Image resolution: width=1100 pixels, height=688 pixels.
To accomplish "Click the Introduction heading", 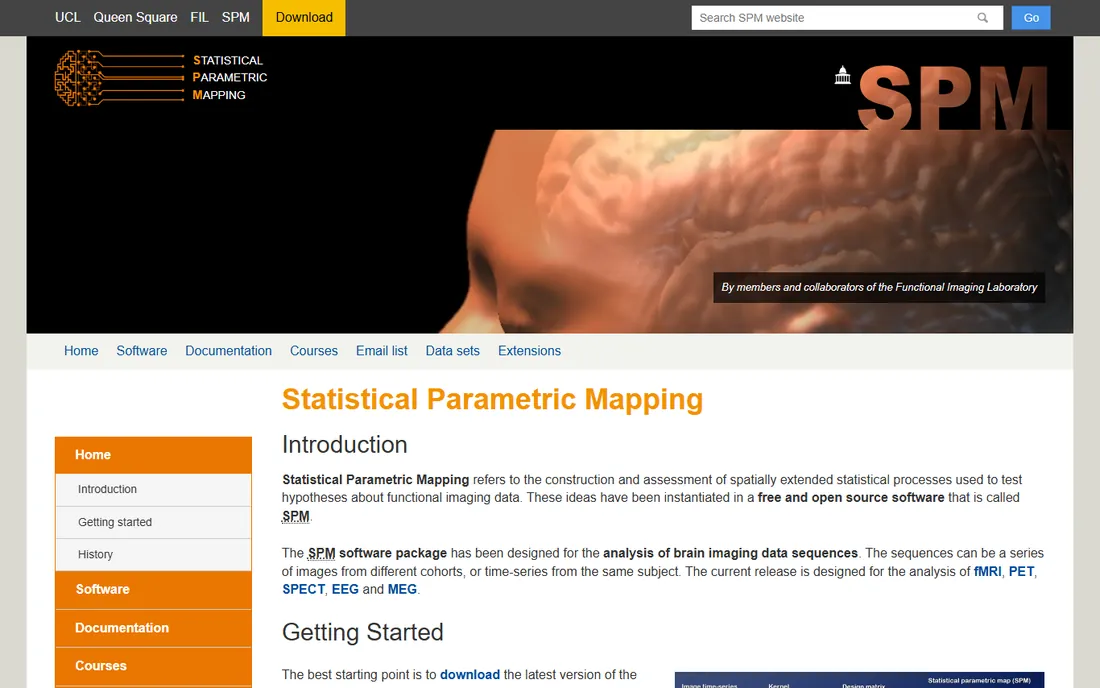I will point(344,445).
